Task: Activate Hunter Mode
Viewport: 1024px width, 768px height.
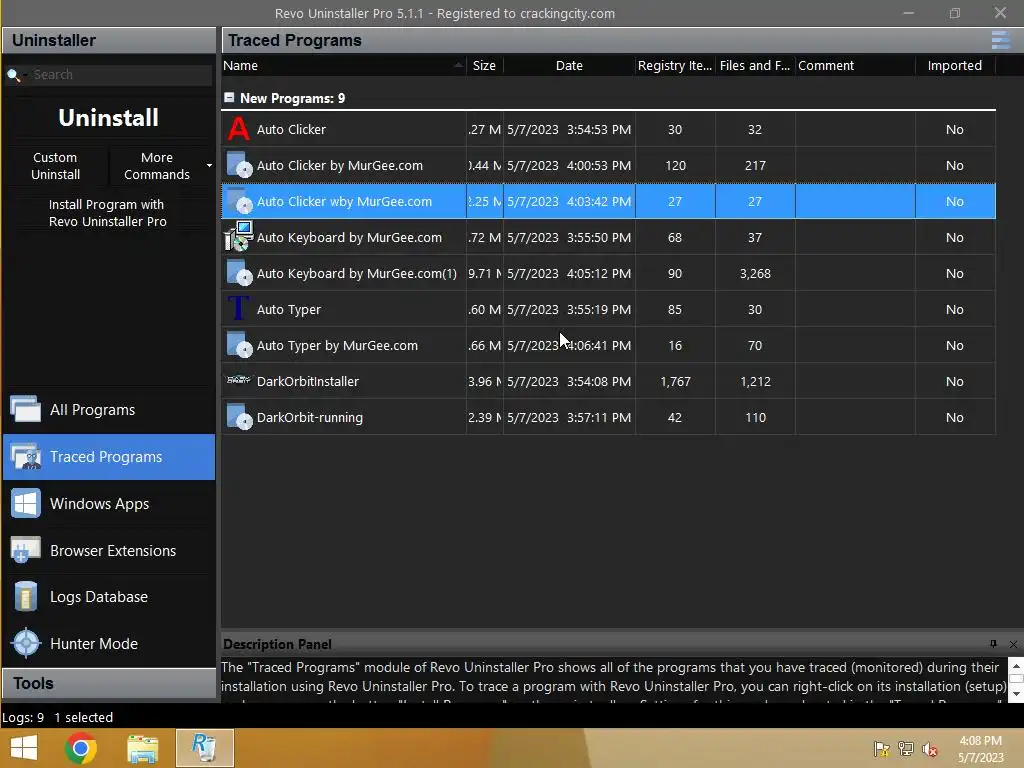Action: point(109,643)
